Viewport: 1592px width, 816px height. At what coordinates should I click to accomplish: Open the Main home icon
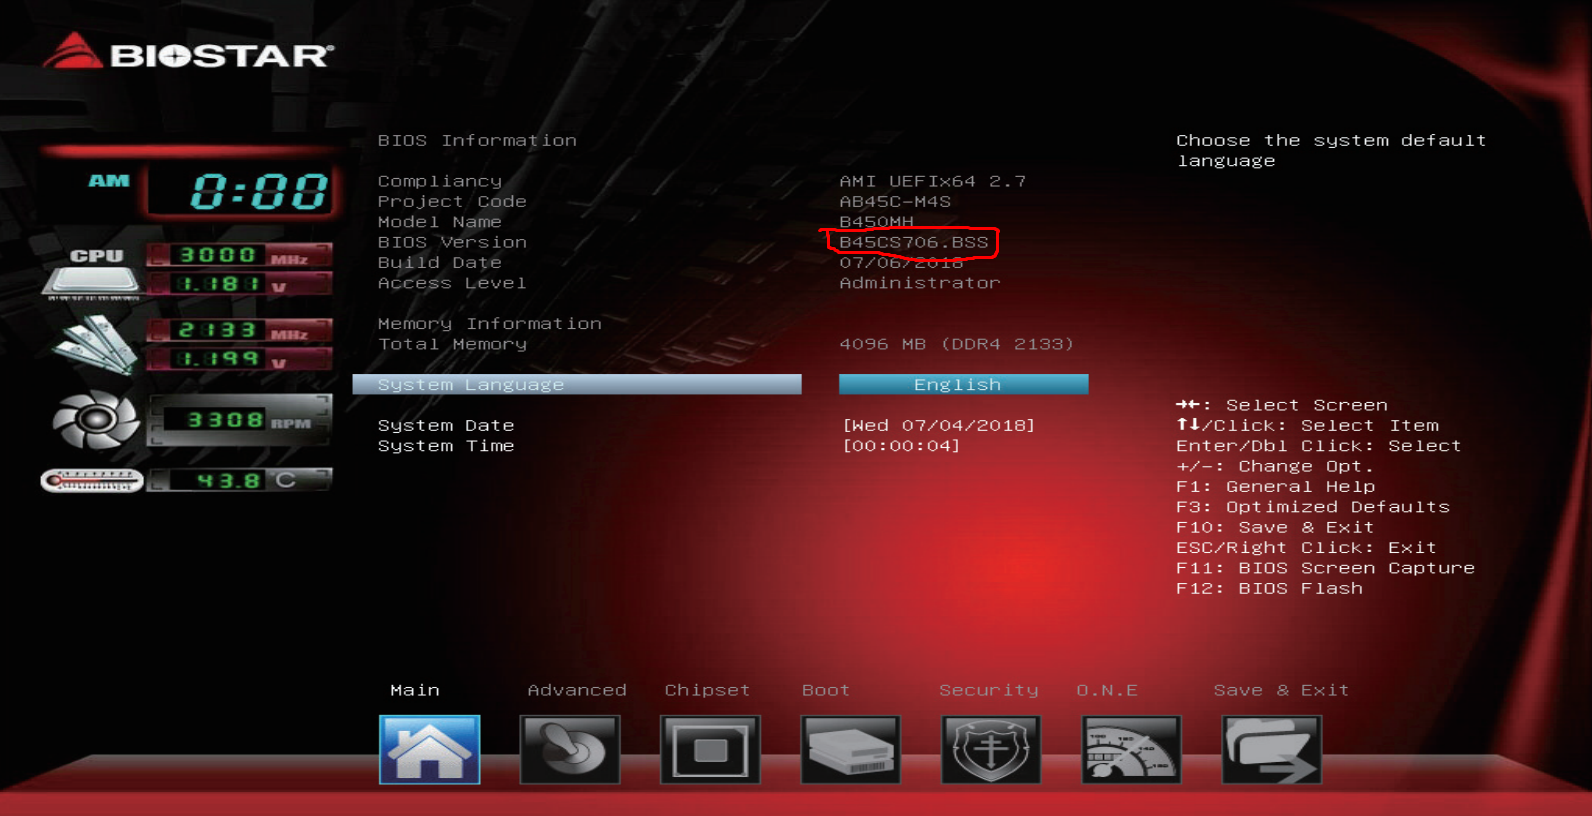tap(430, 749)
